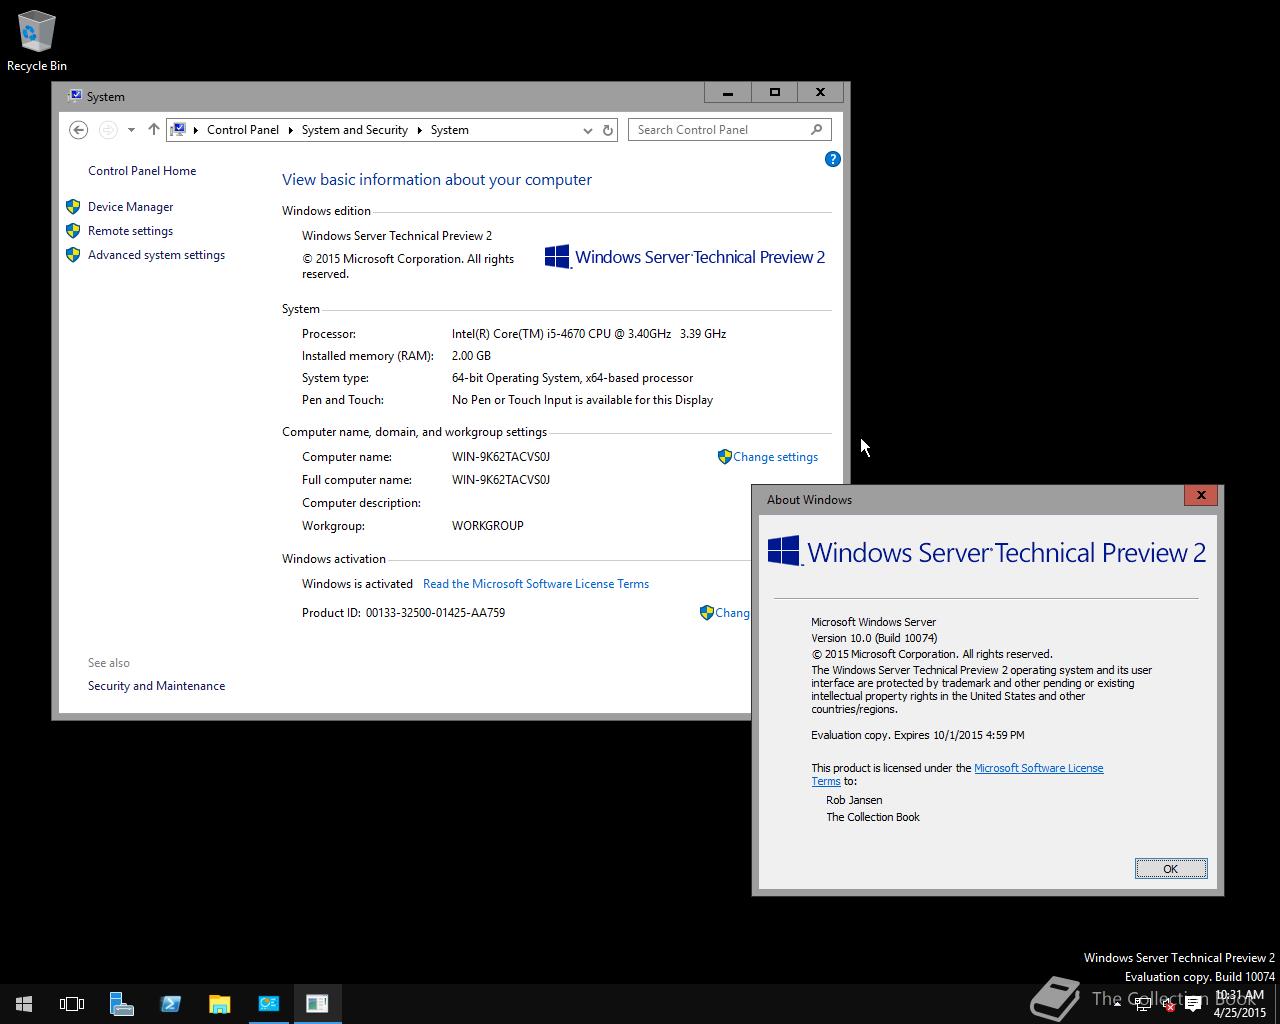
Task: Switch to the System control panel taskbar button
Action: (x=268, y=1004)
